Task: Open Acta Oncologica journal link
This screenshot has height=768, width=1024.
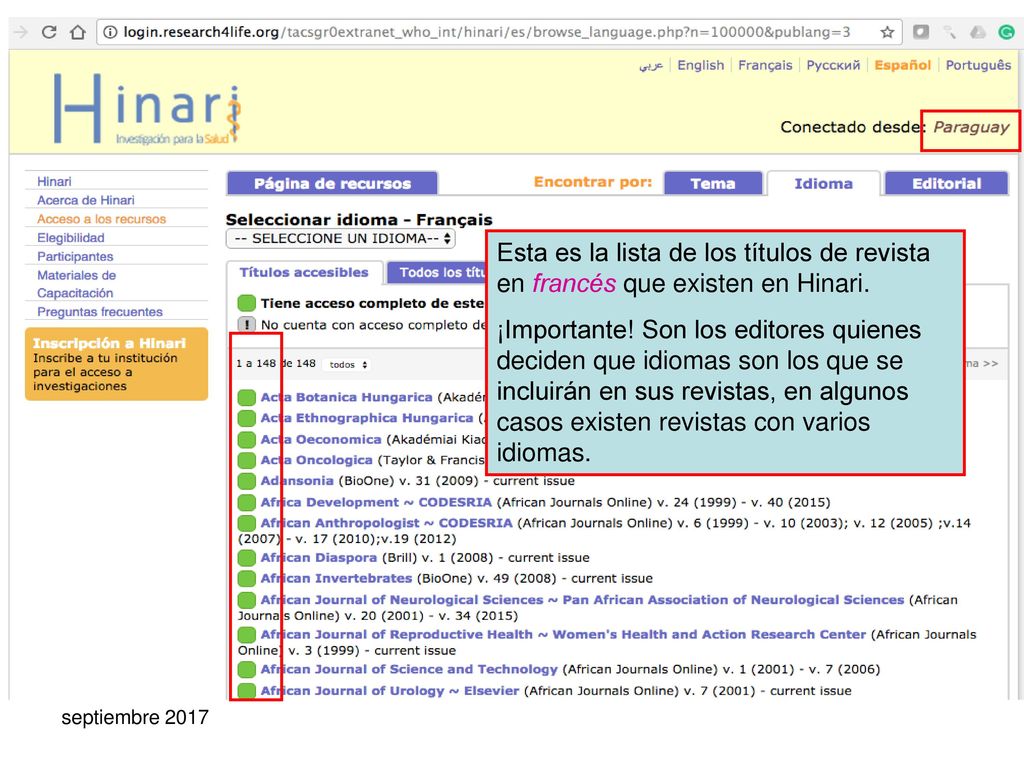Action: point(316,460)
